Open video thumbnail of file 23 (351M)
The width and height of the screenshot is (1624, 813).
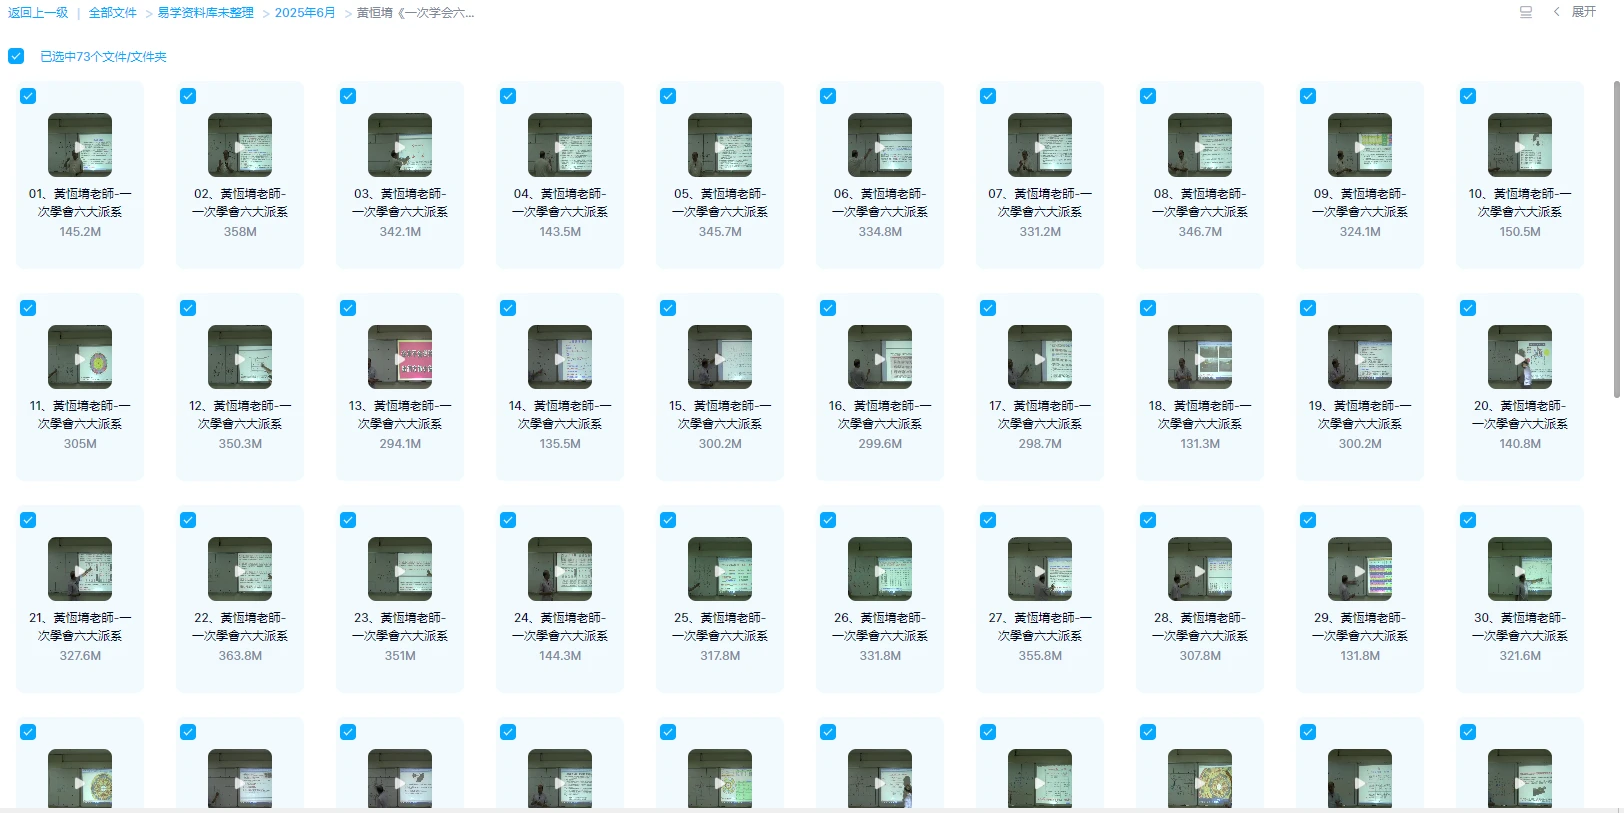(x=400, y=569)
